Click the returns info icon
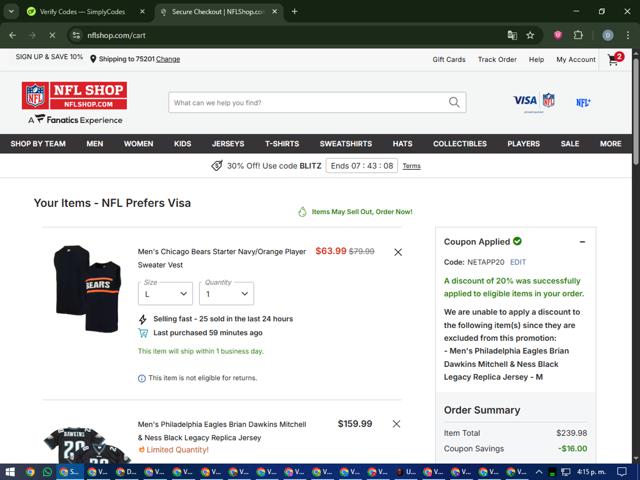Image resolution: width=640 pixels, height=480 pixels. 142,378
